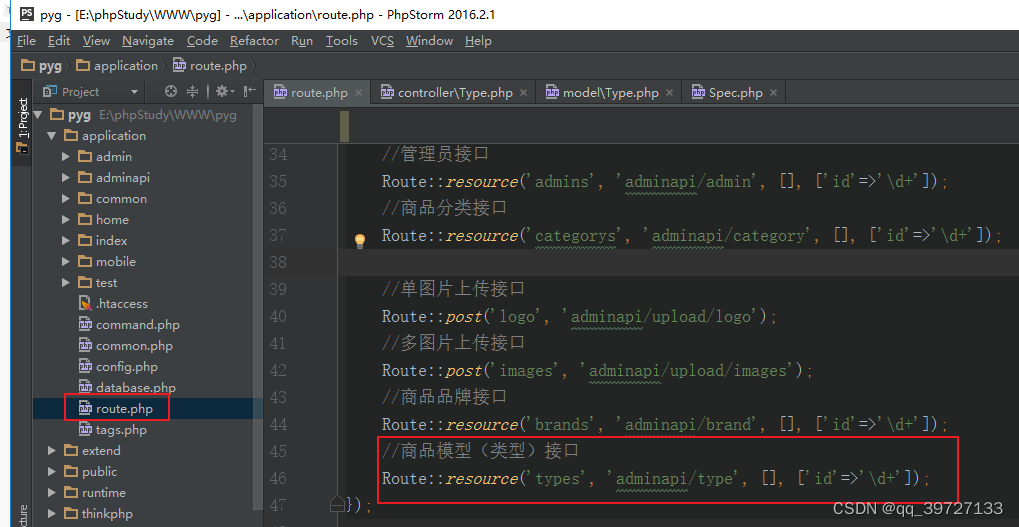This screenshot has height=527, width=1019.
Task: Close the route.php editor tab
Action: [358, 93]
